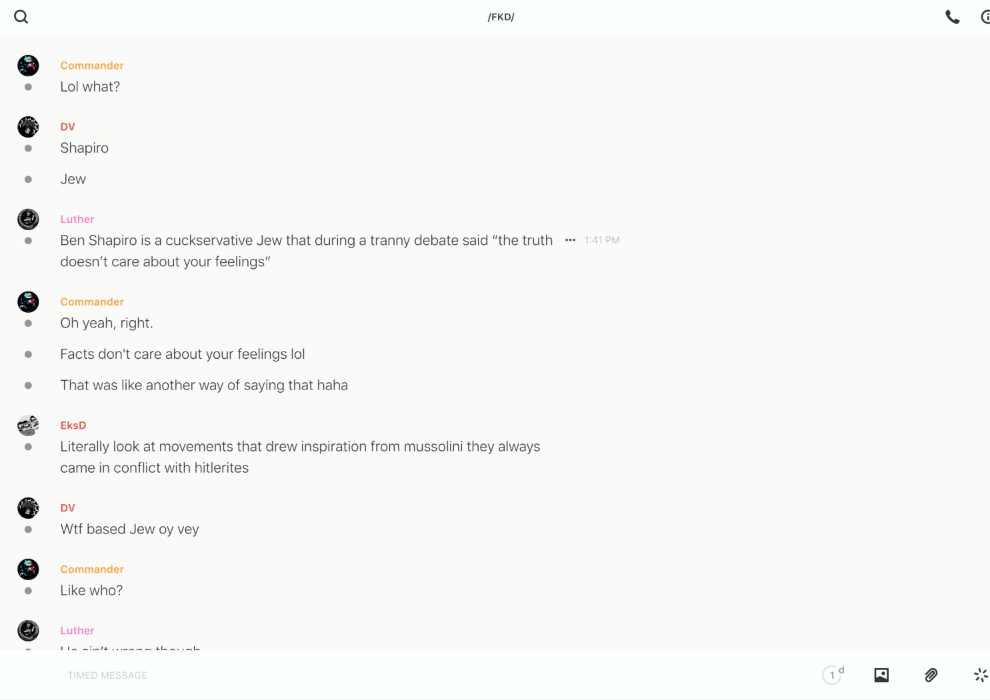Attach a file with paperclip icon
Viewport: 990px width, 700px height.
pyautogui.click(x=931, y=675)
